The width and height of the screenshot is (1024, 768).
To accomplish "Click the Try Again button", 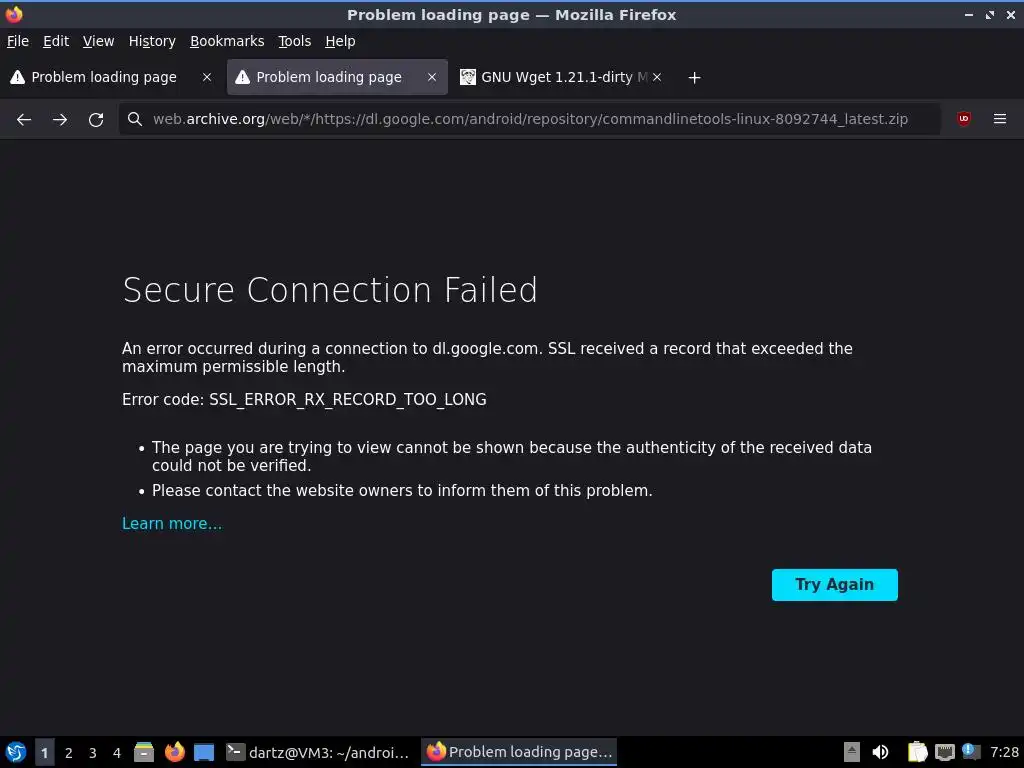I will point(834,585).
